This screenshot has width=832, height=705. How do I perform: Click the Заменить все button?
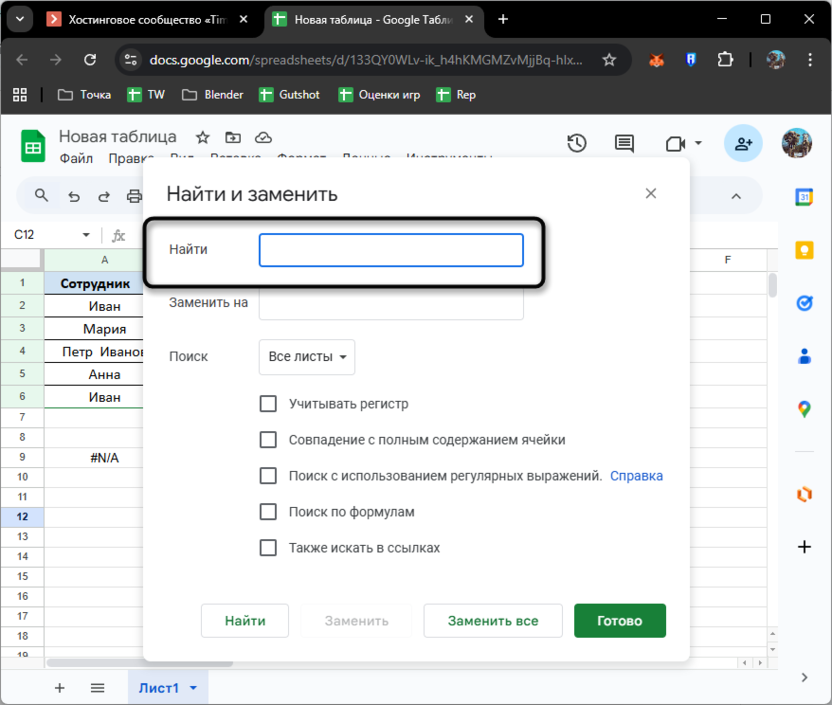tap(492, 620)
